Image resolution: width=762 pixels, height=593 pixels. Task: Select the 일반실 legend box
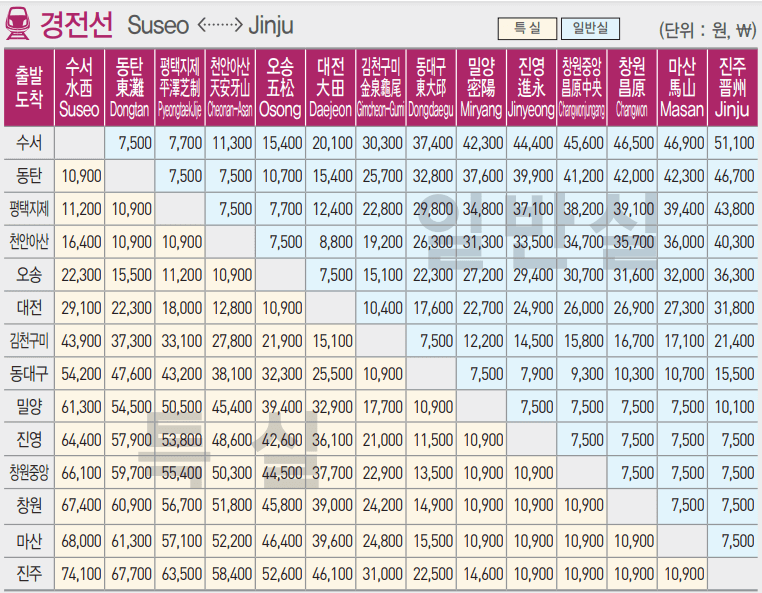pyautogui.click(x=590, y=28)
